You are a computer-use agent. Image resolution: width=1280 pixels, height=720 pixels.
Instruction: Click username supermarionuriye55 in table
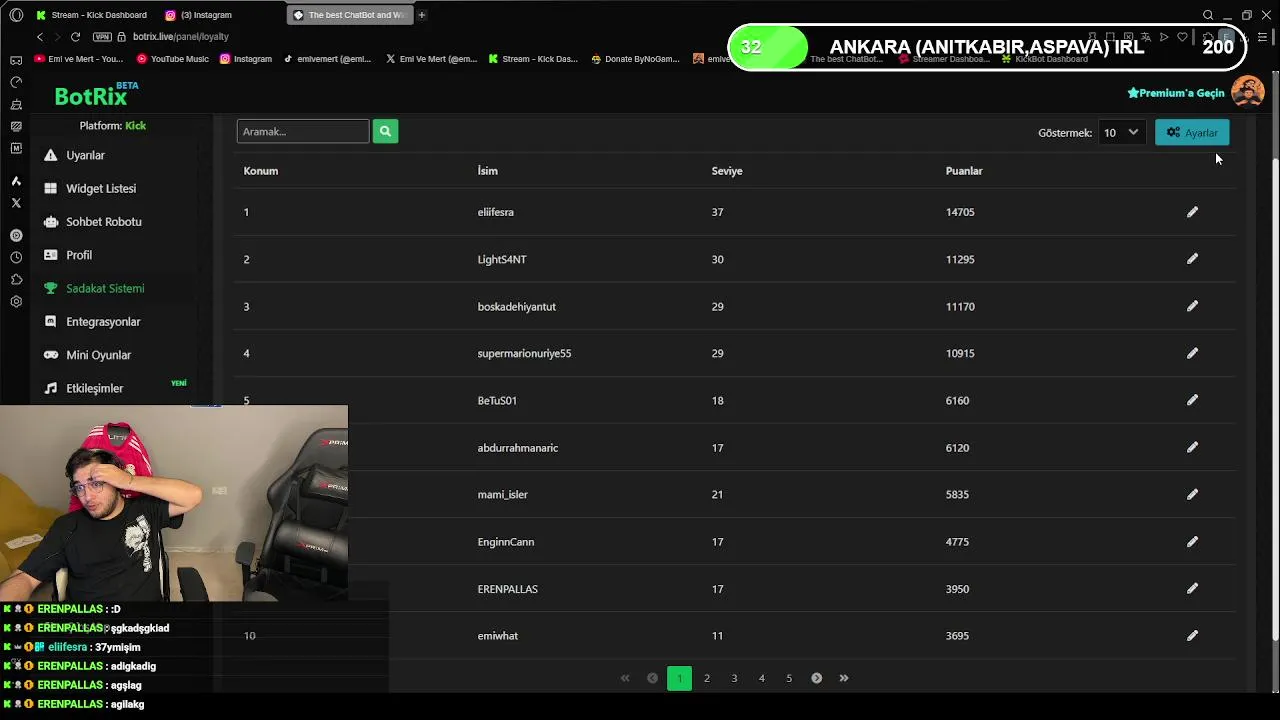pyautogui.click(x=524, y=353)
